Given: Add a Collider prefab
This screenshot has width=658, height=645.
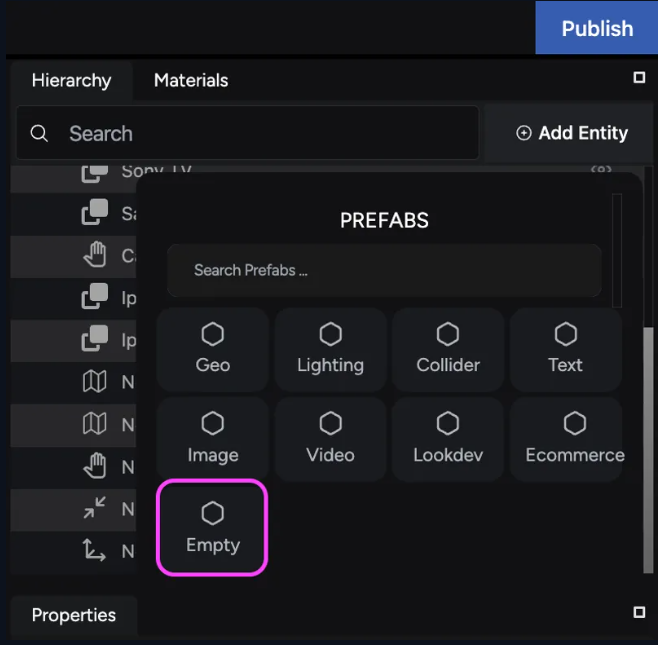Looking at the screenshot, I should point(448,350).
